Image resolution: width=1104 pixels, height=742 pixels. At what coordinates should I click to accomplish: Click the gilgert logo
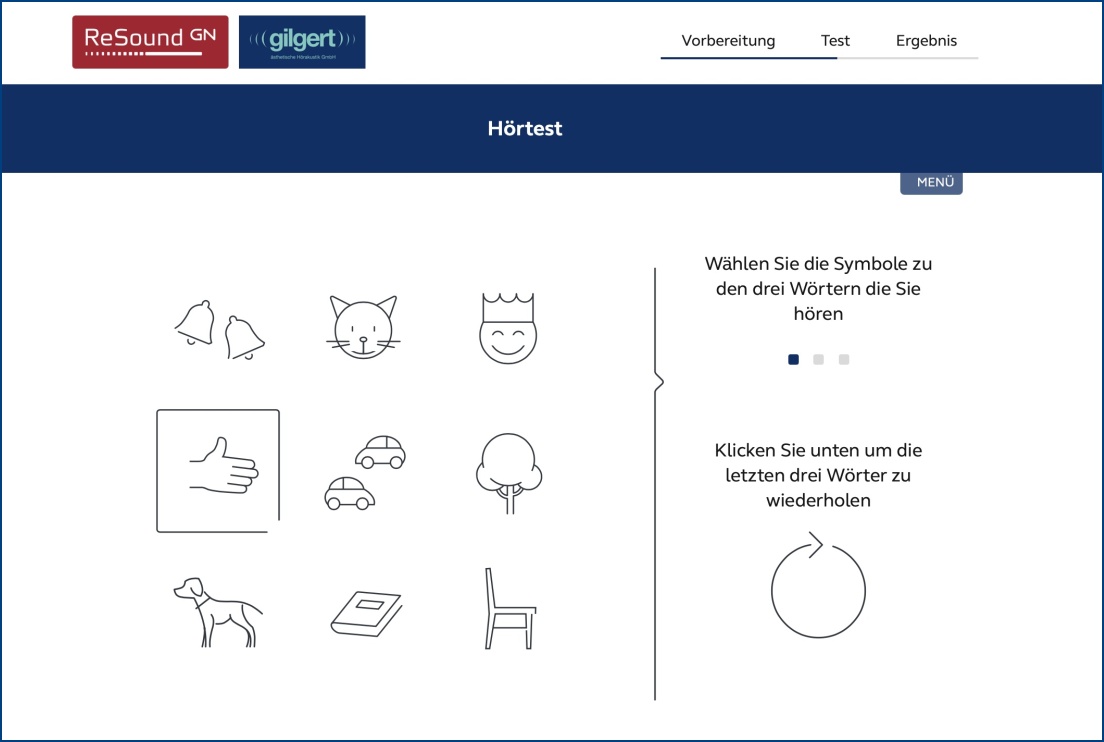[x=302, y=42]
